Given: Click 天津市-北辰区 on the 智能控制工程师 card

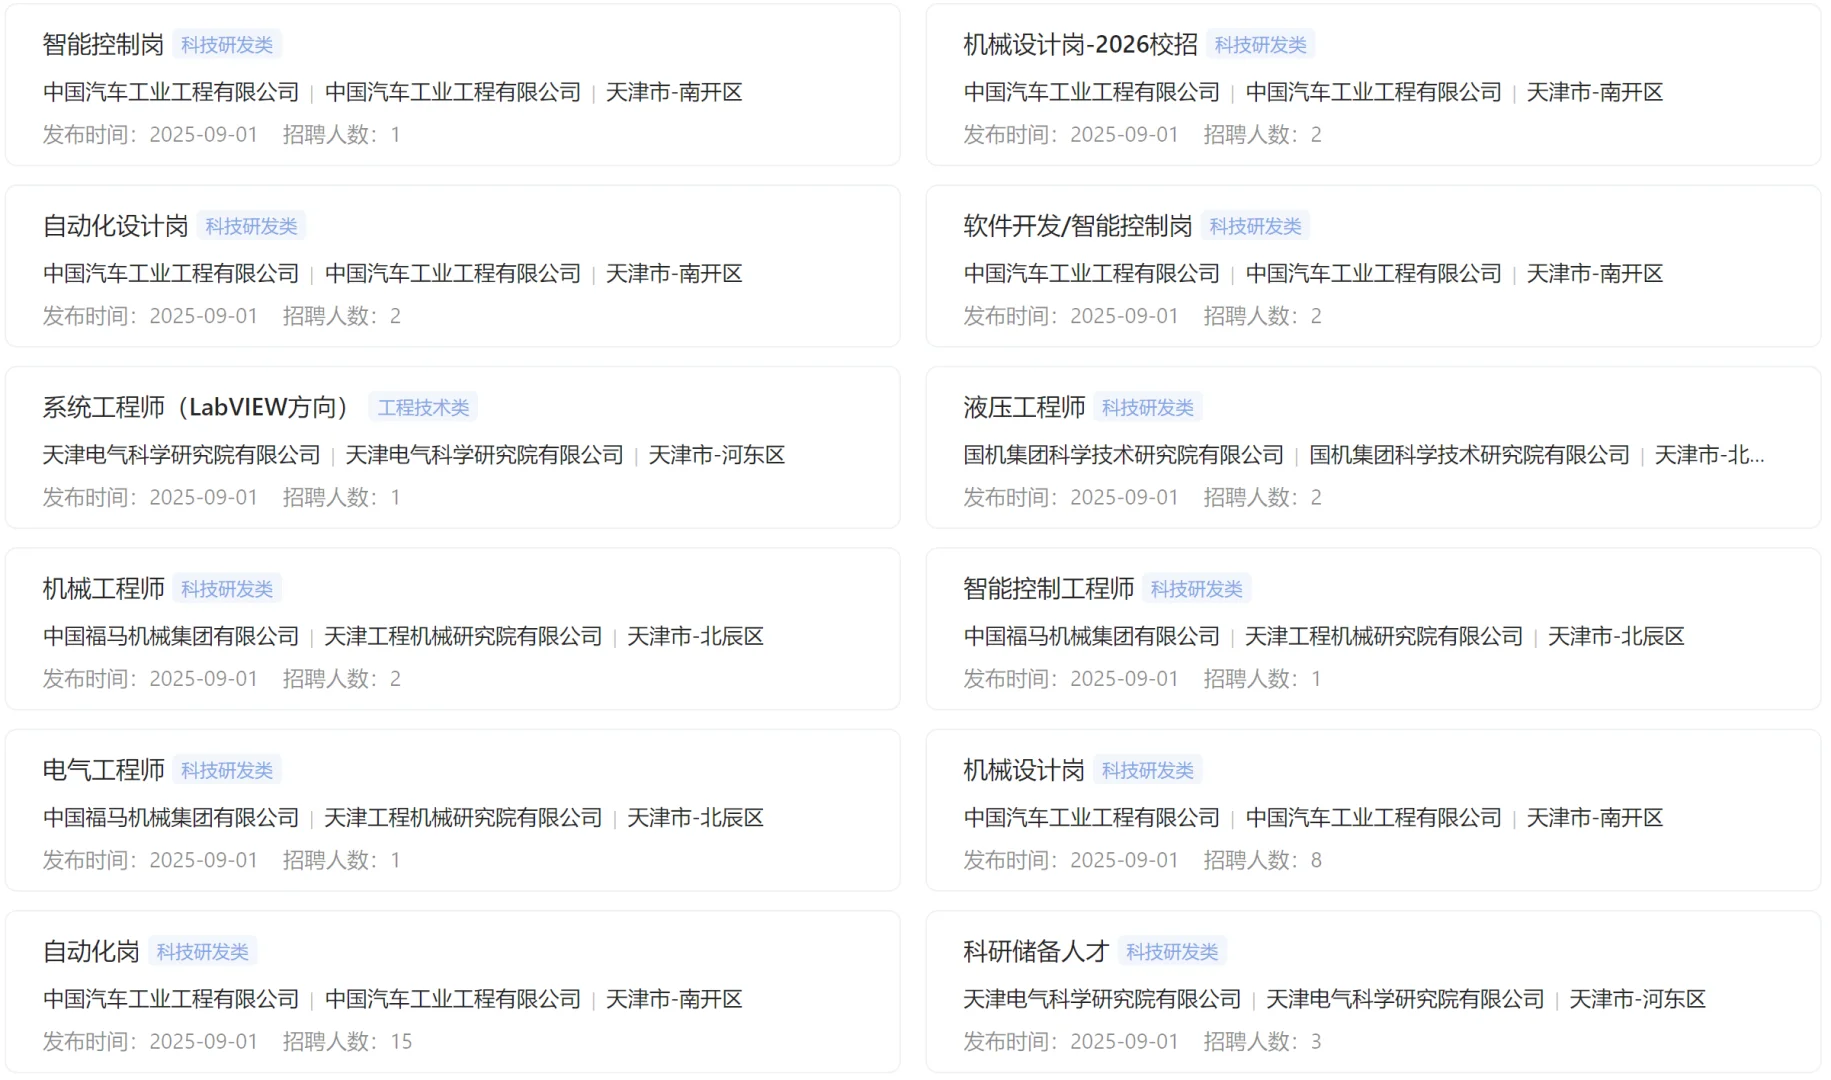Looking at the screenshot, I should pos(1616,636).
